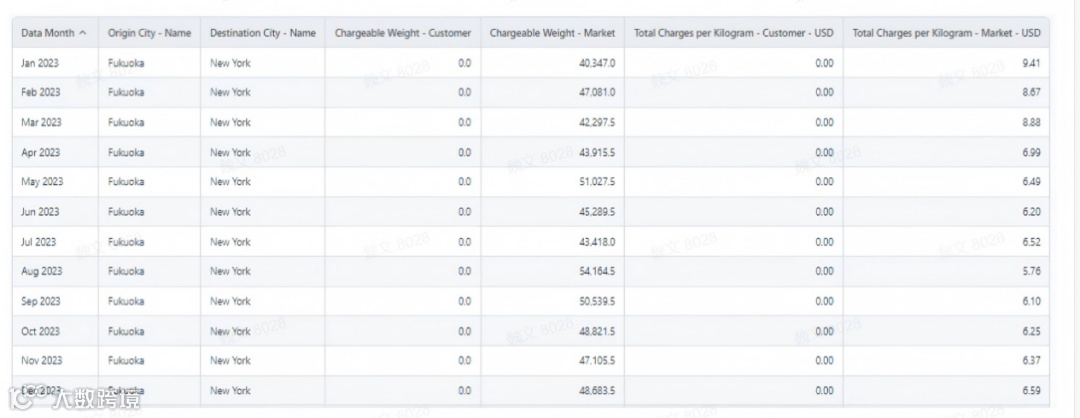
Task: Sort by Origin City - Name column header
Action: point(149,33)
